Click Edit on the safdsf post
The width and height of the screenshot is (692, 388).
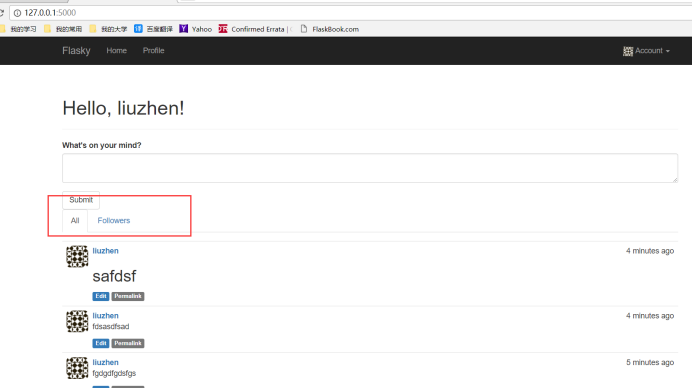(x=101, y=296)
